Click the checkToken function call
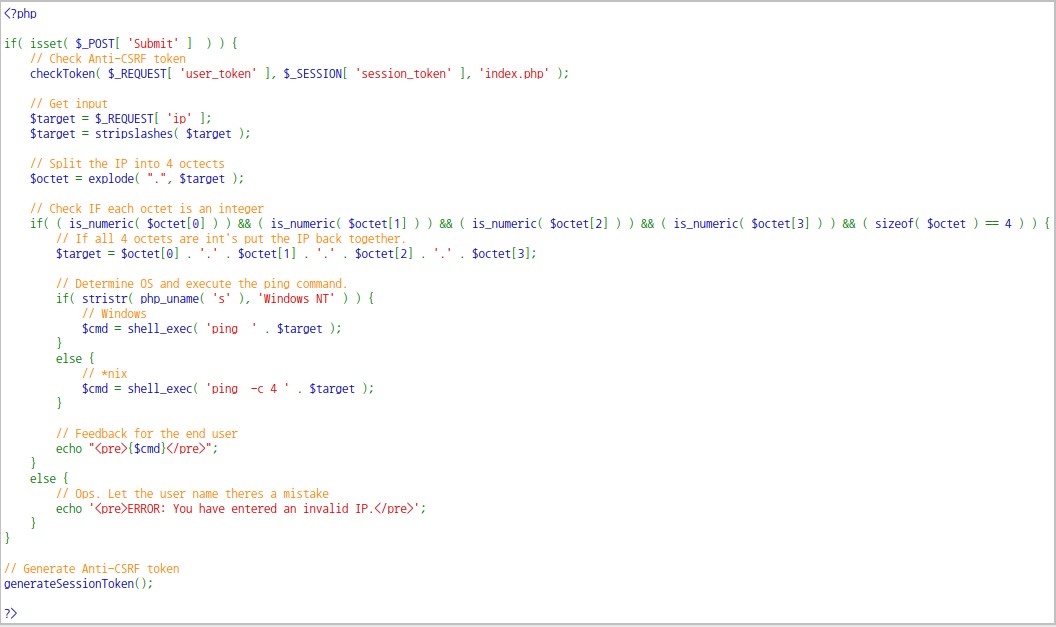The height and width of the screenshot is (627, 1056). (x=299, y=73)
